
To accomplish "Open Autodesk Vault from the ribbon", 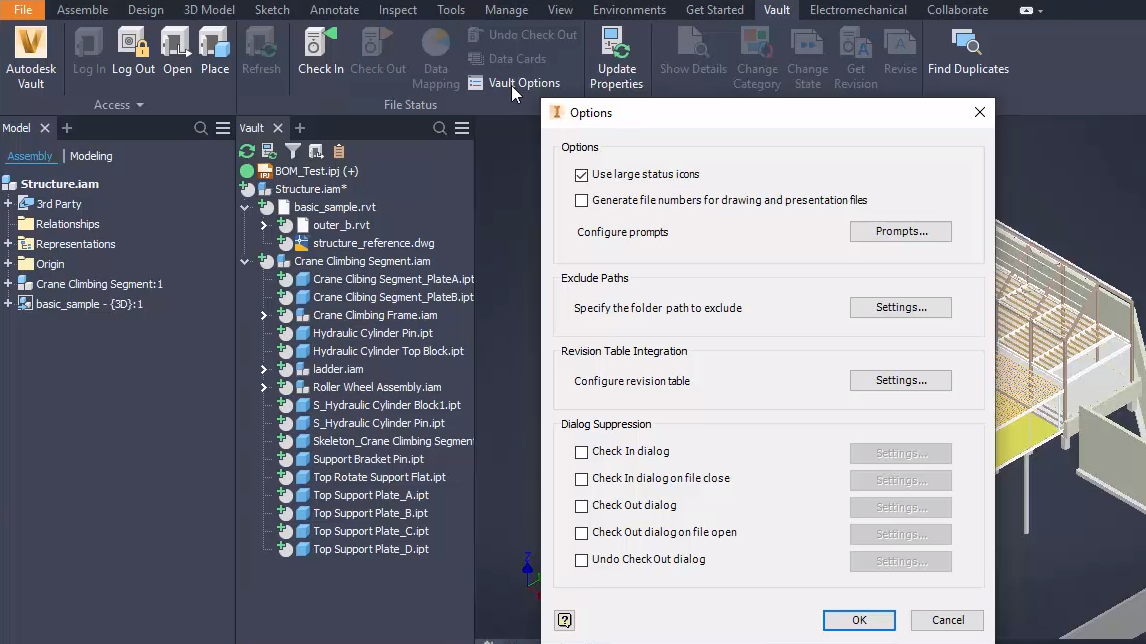I will (x=31, y=58).
